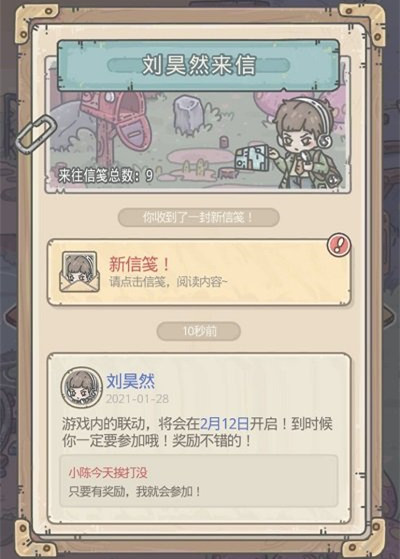The image size is (400, 559).
Task: Open the new letter envelope icon
Action: coord(80,272)
